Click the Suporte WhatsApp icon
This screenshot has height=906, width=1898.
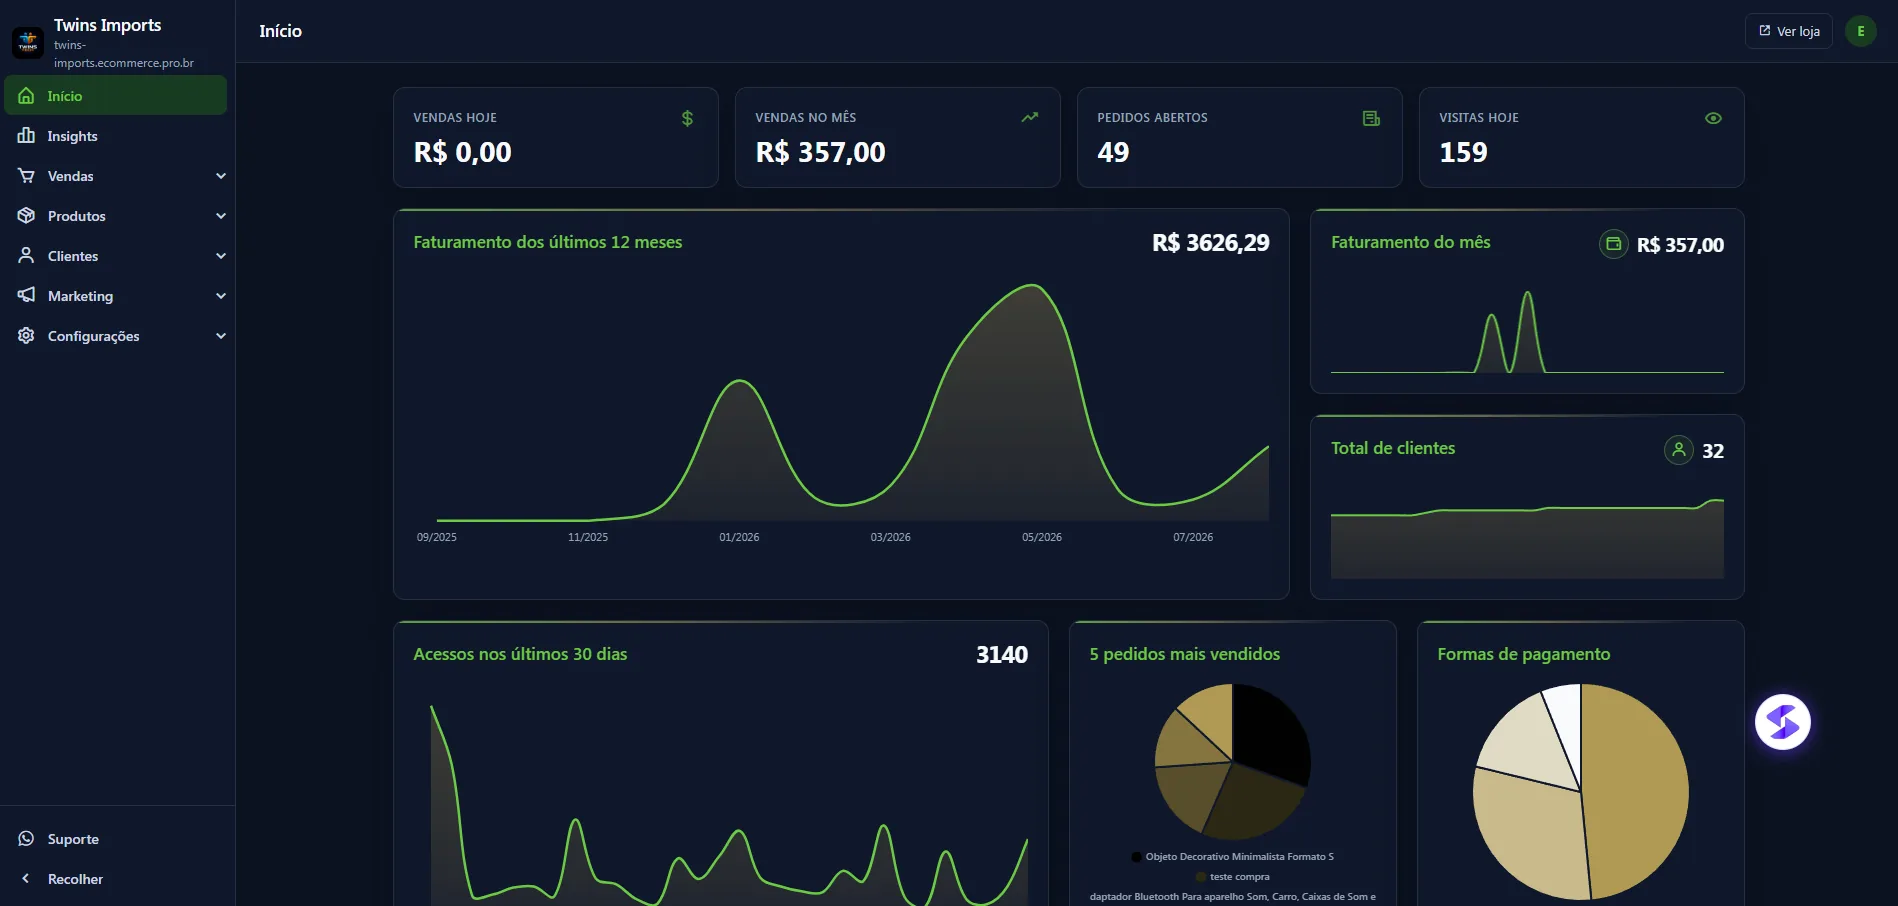click(27, 839)
